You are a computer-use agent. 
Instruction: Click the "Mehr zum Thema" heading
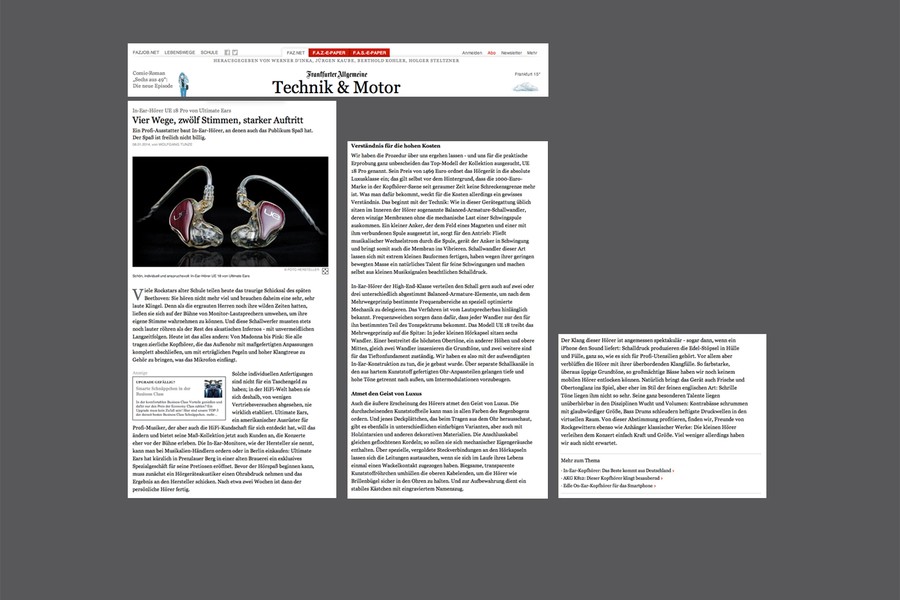pos(580,460)
